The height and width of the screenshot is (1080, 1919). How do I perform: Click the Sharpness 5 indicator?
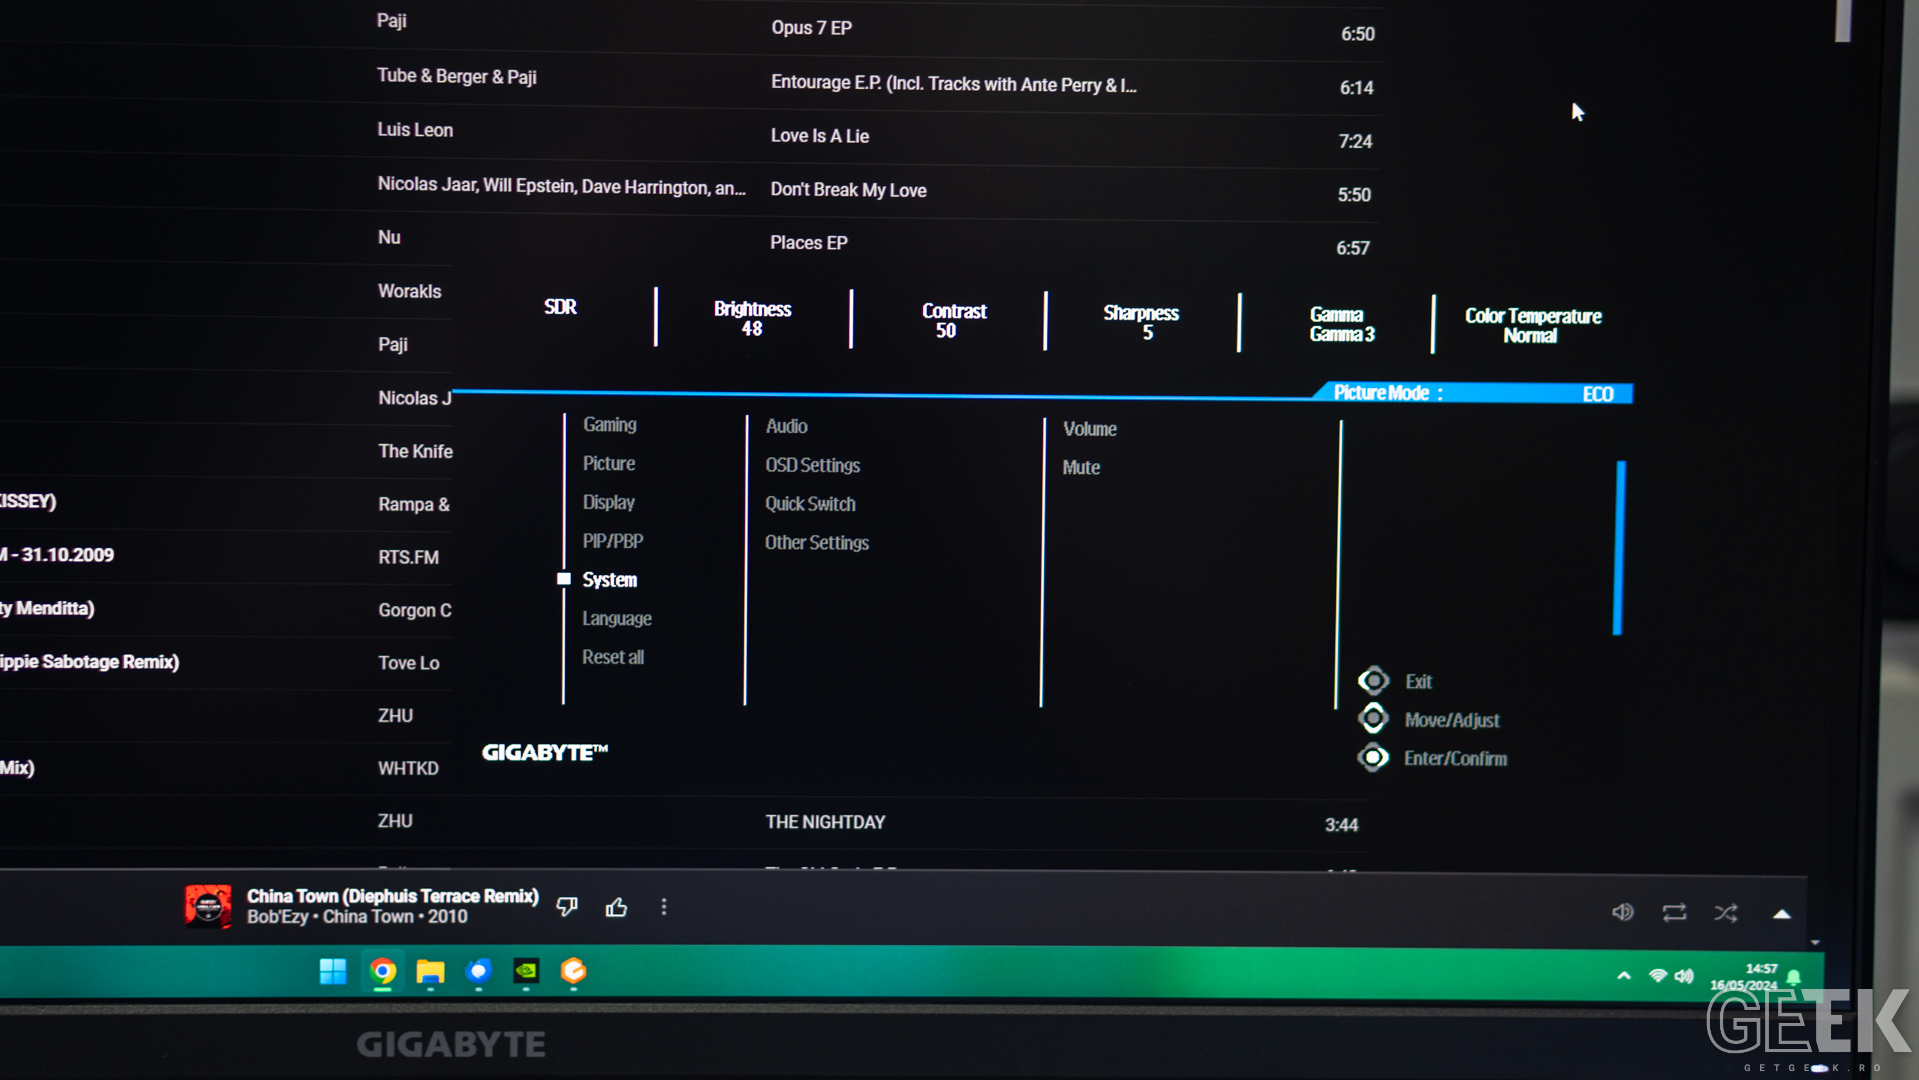click(x=1141, y=323)
